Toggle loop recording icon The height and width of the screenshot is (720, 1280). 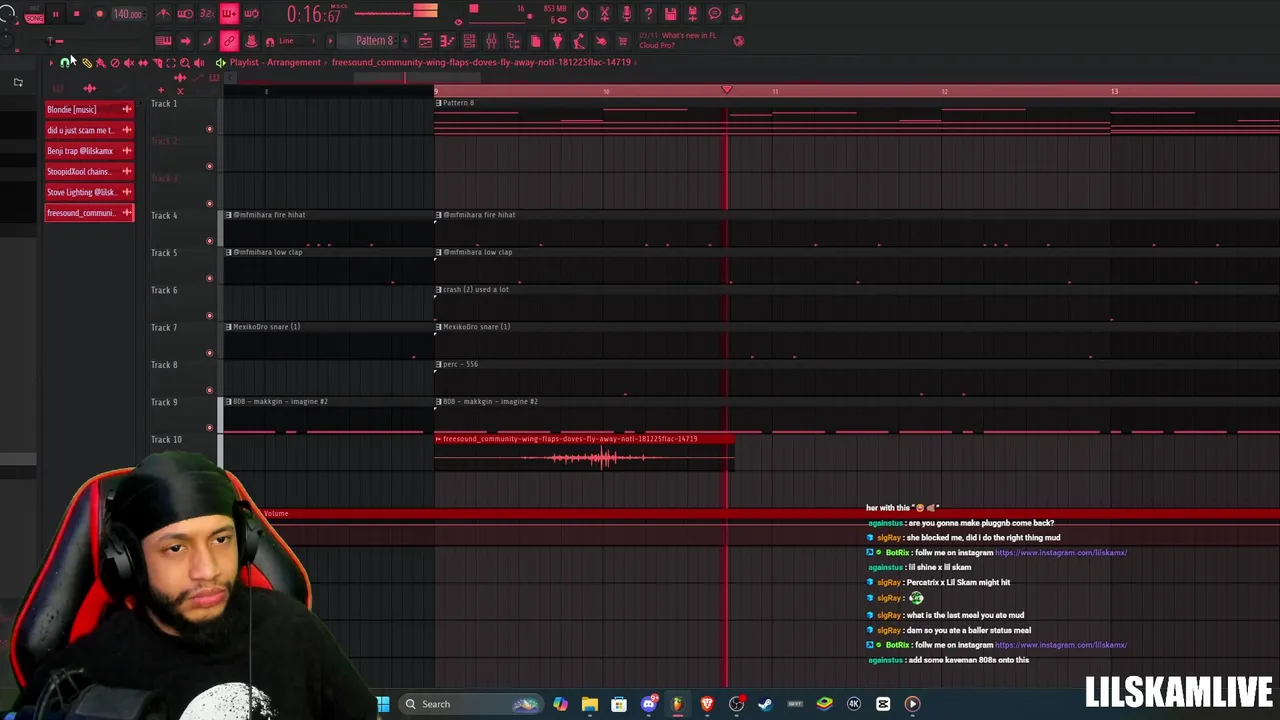point(251,14)
